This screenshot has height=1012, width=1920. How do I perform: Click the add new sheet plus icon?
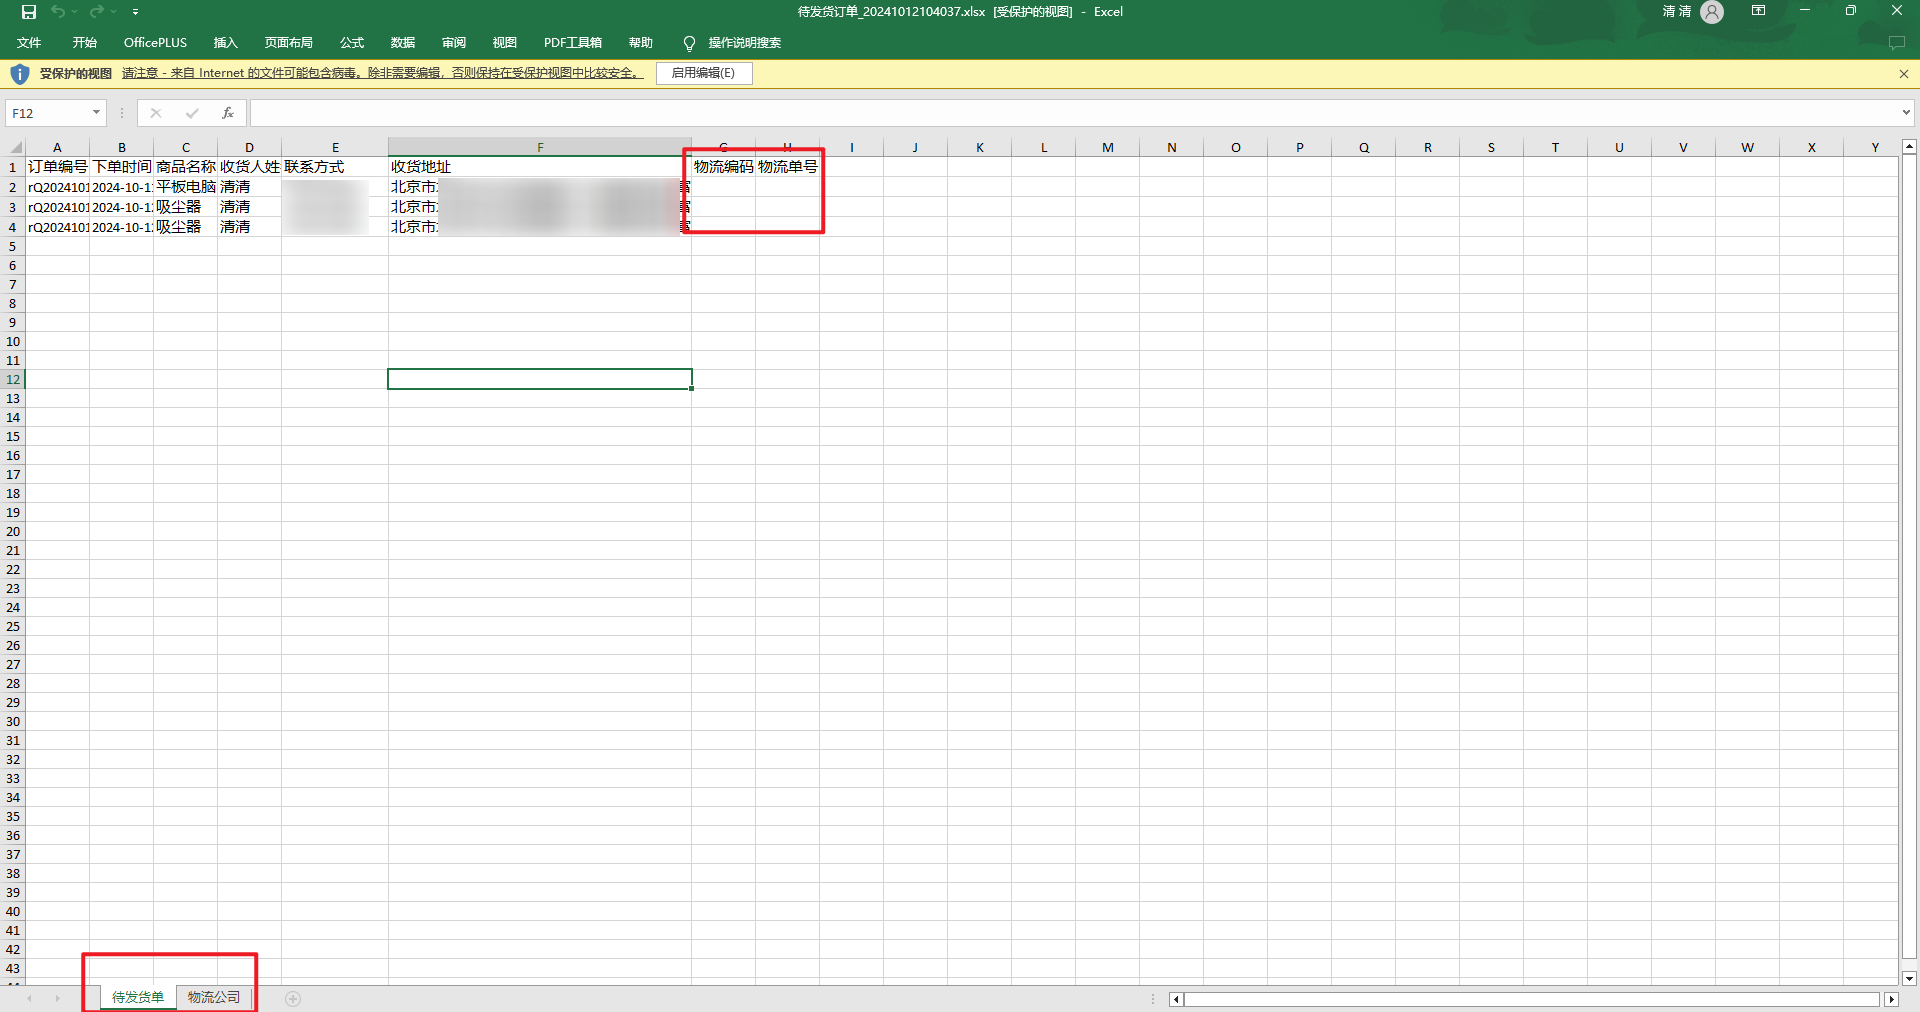coord(293,998)
